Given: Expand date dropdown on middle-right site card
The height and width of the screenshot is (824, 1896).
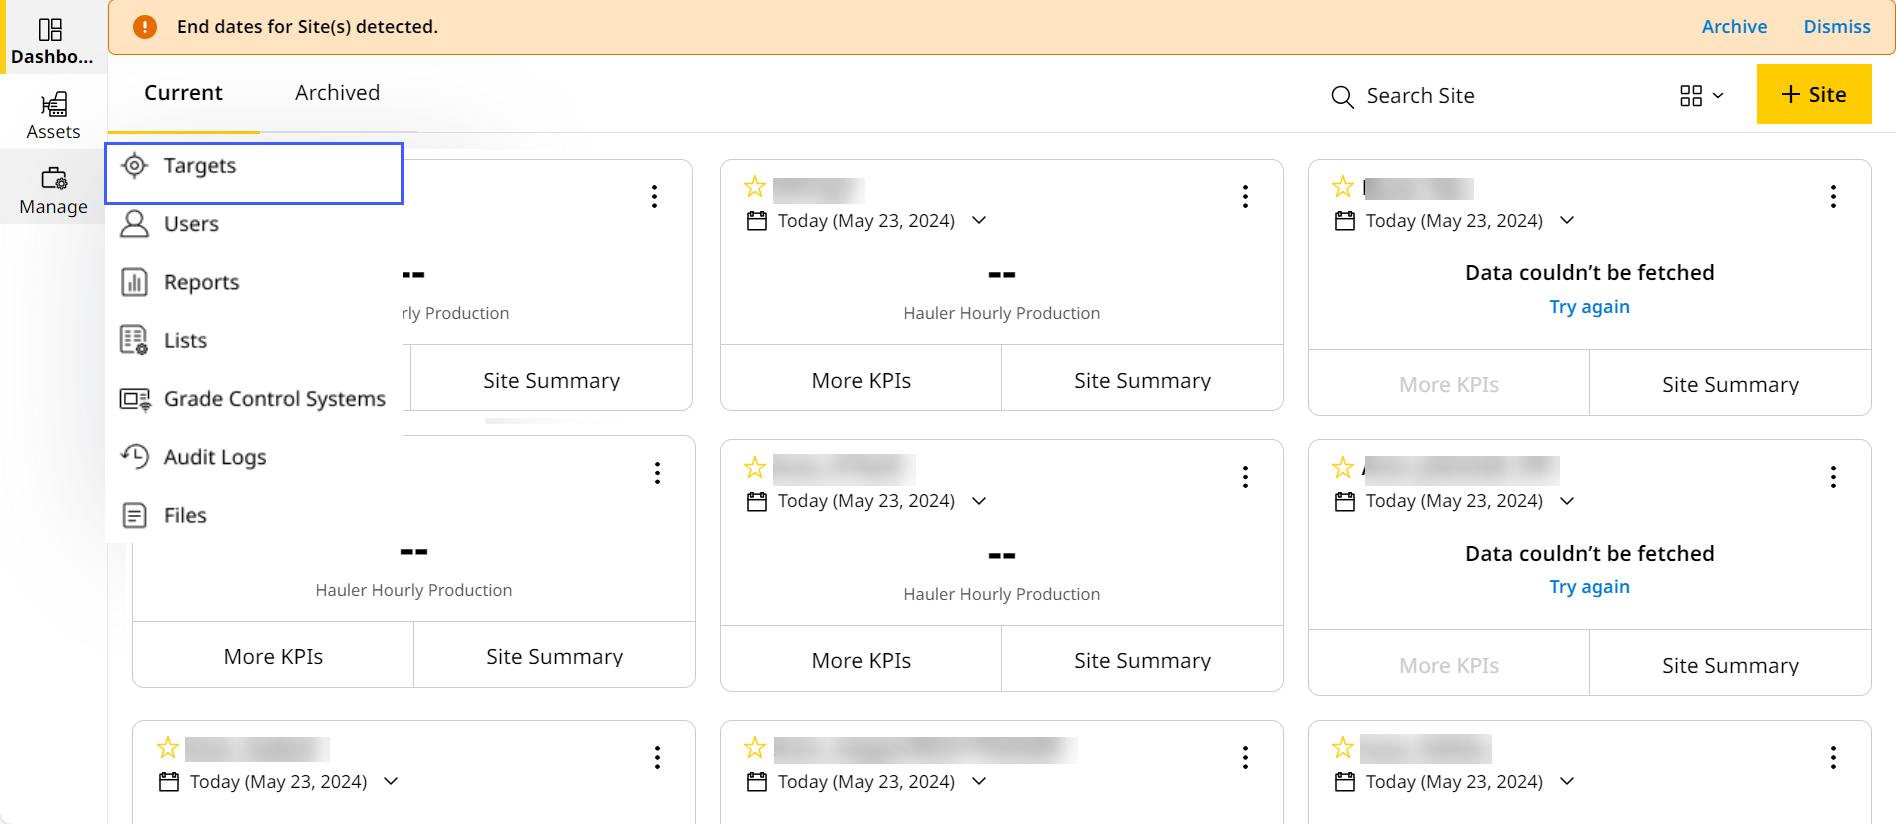Looking at the screenshot, I should (1567, 500).
